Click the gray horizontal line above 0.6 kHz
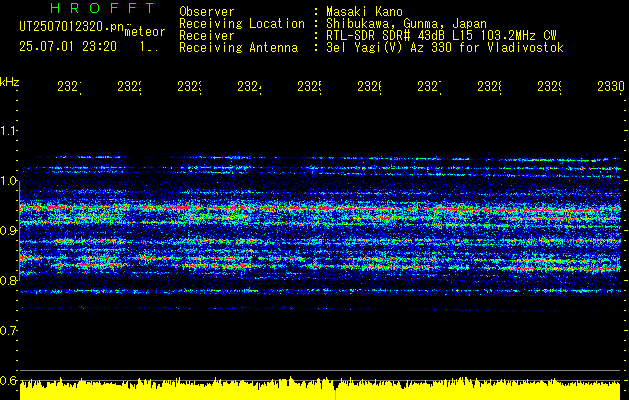Image resolution: width=629 pixels, height=400 pixels. click(x=320, y=370)
